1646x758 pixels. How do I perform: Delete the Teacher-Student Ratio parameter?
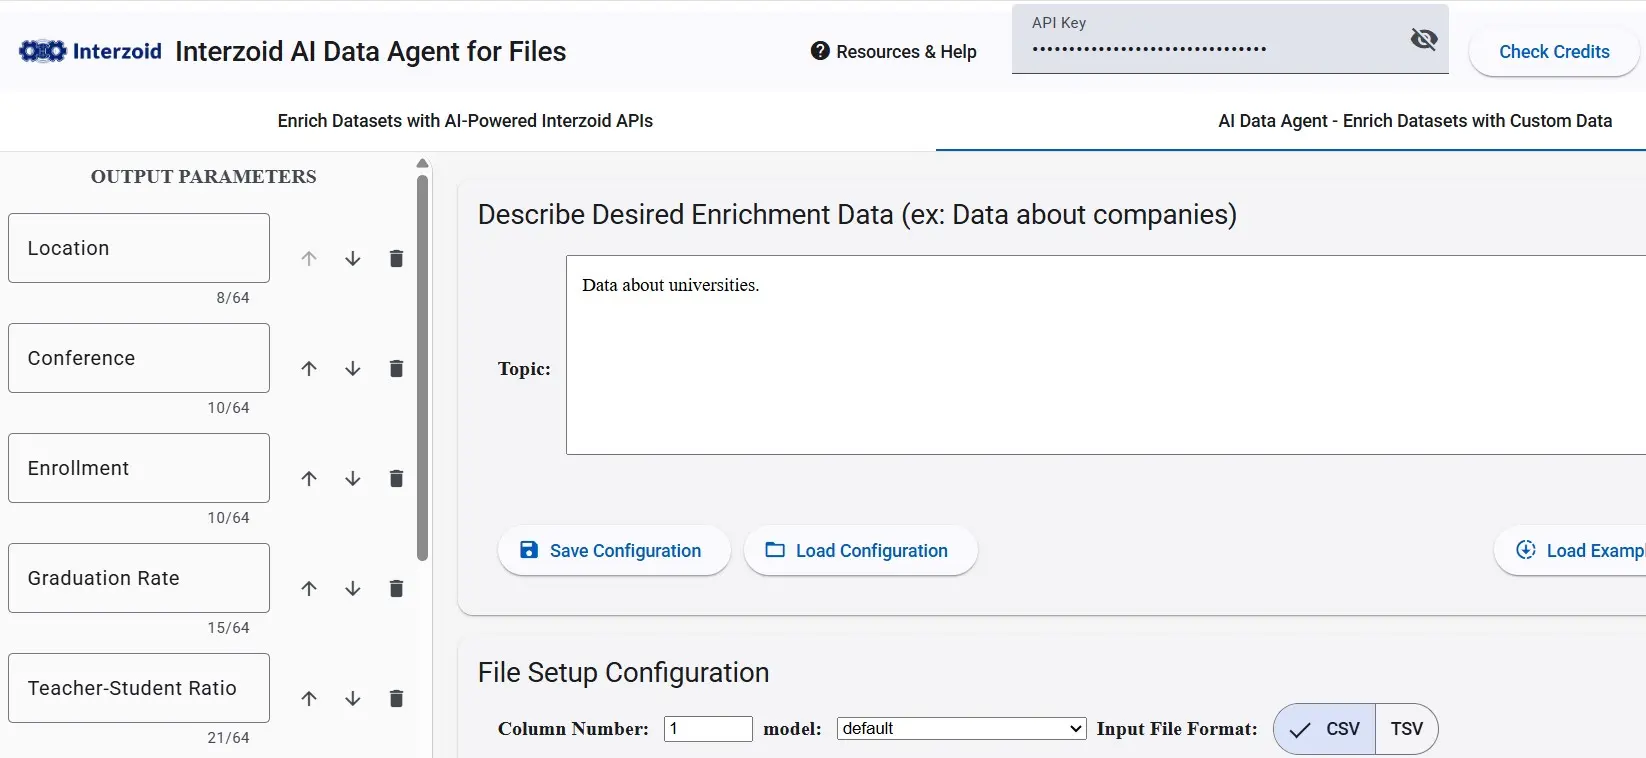coord(396,699)
